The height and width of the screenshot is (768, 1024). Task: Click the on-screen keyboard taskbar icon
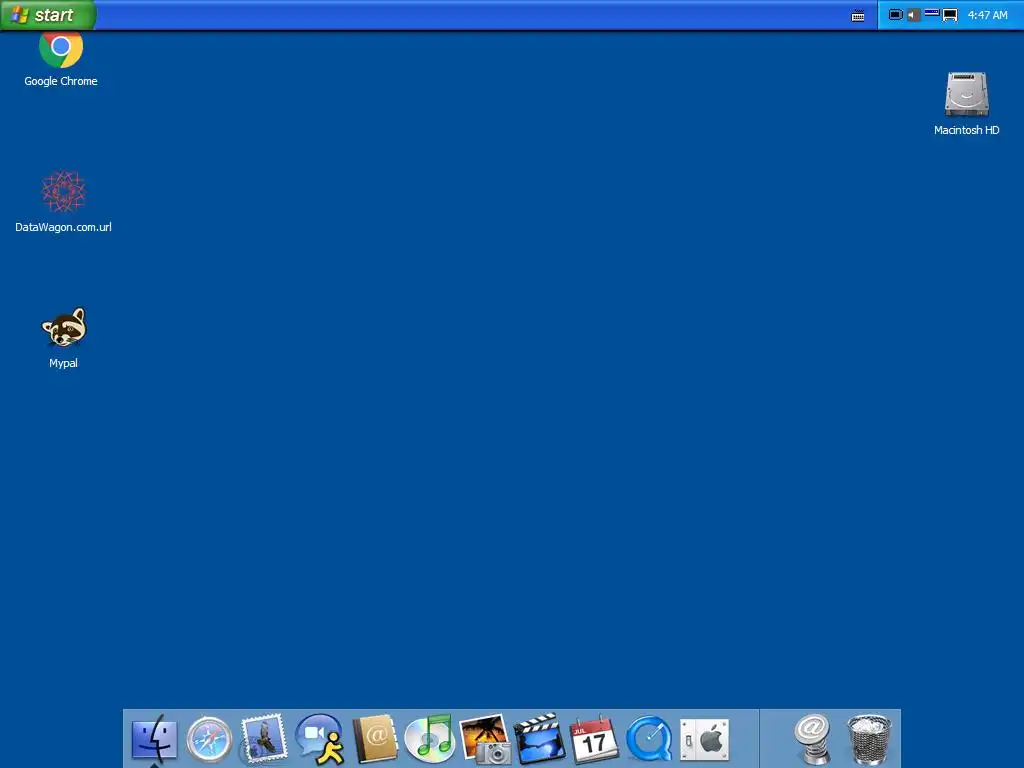[x=858, y=16]
